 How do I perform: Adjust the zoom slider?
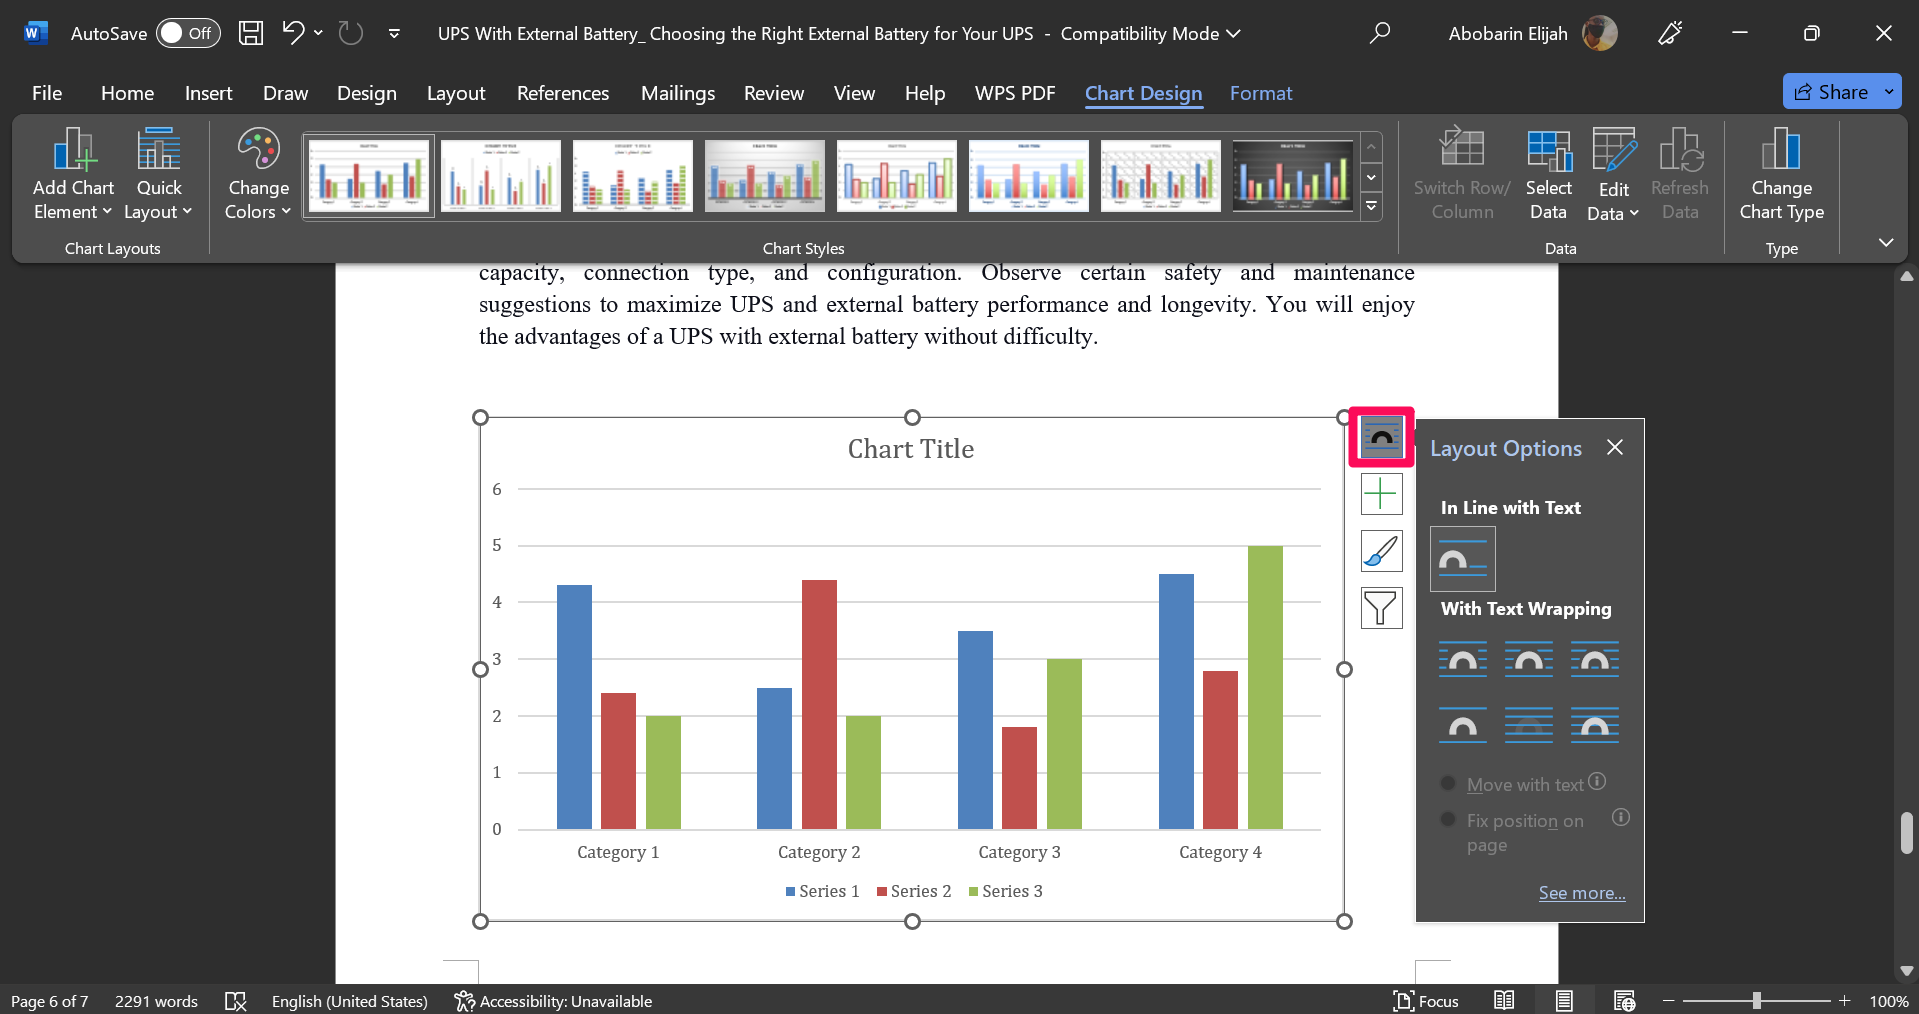click(x=1756, y=1000)
